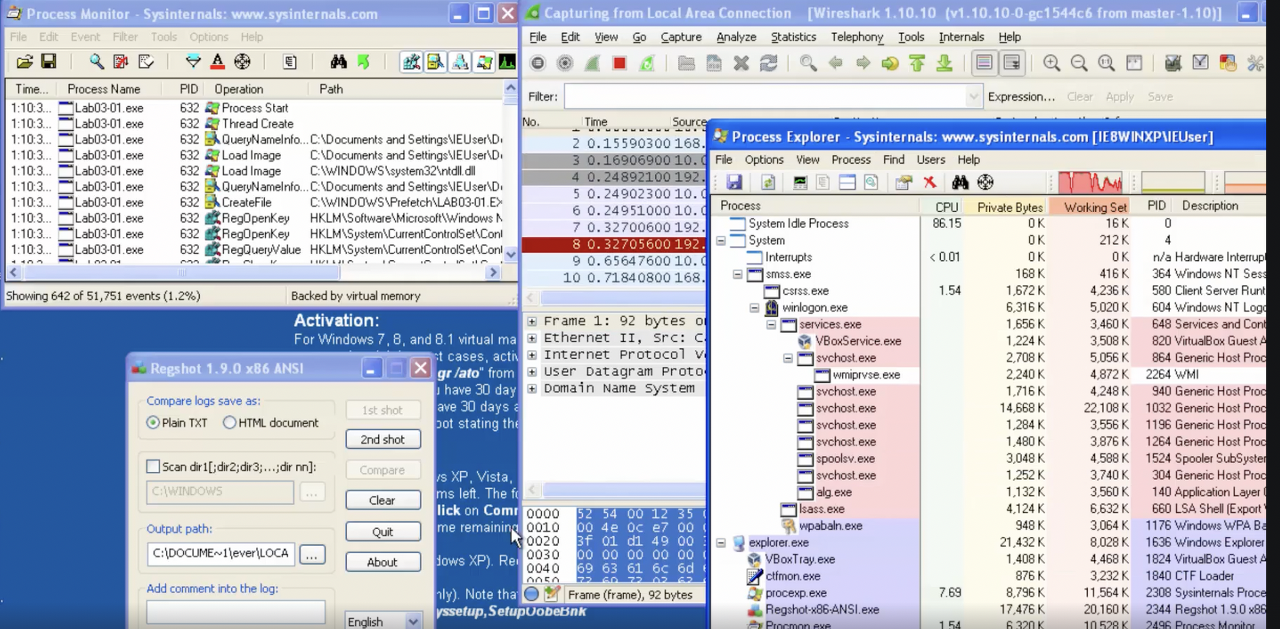Select the HTML document radio button
The image size is (1280, 629).
[x=230, y=423]
